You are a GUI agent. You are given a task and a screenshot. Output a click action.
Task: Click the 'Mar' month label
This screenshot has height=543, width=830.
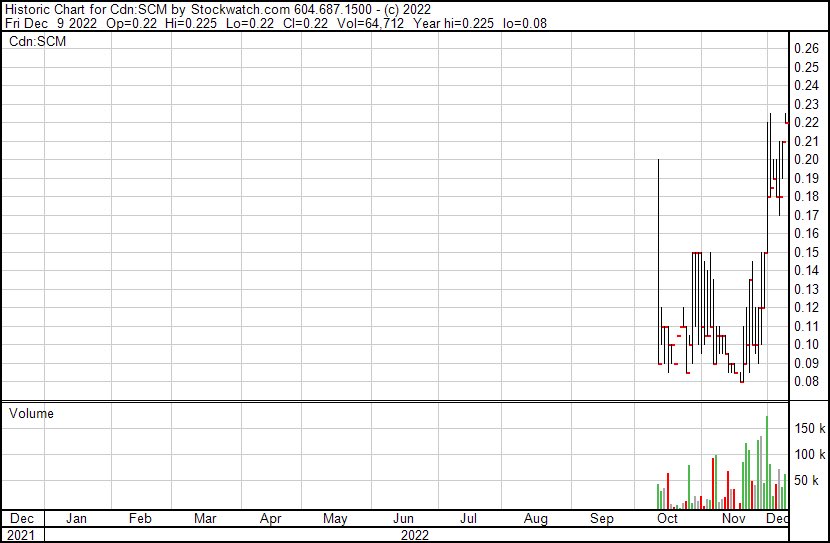[x=205, y=518]
